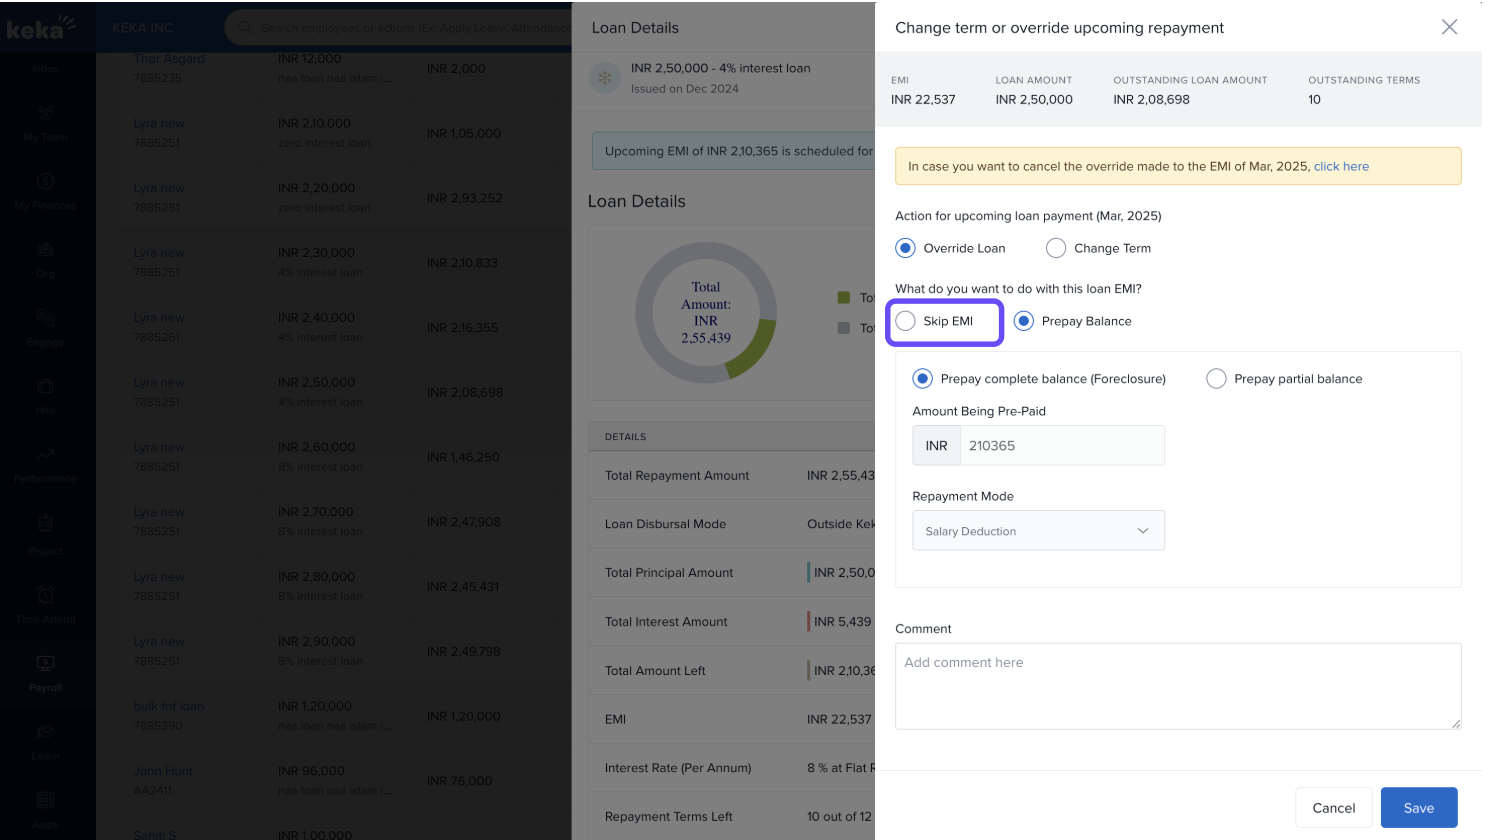Click the 'click here' cancel override link
The width and height of the screenshot is (1501, 840).
[1341, 166]
